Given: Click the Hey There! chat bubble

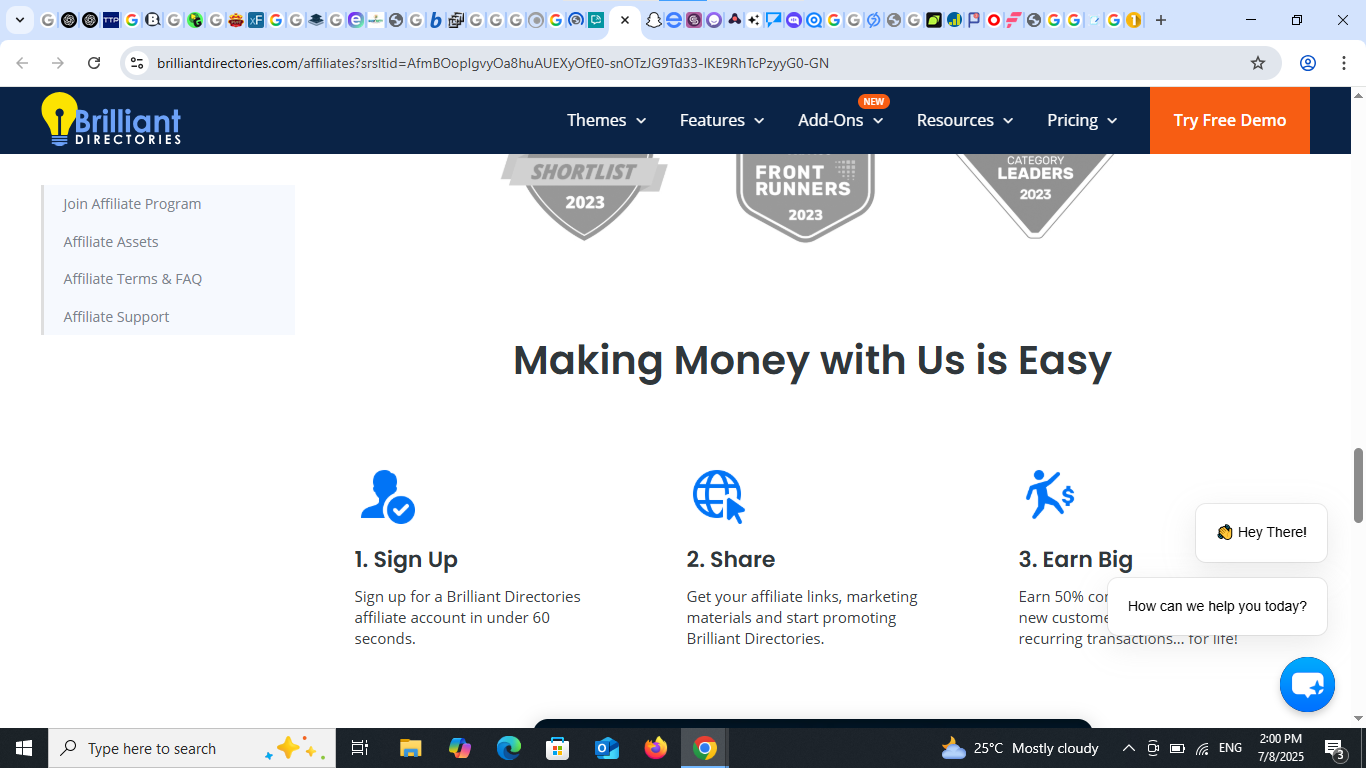Looking at the screenshot, I should tap(1261, 533).
